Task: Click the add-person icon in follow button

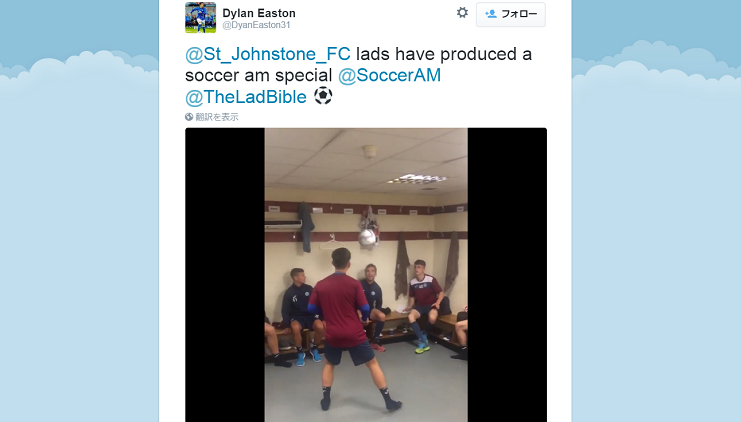Action: [491, 14]
